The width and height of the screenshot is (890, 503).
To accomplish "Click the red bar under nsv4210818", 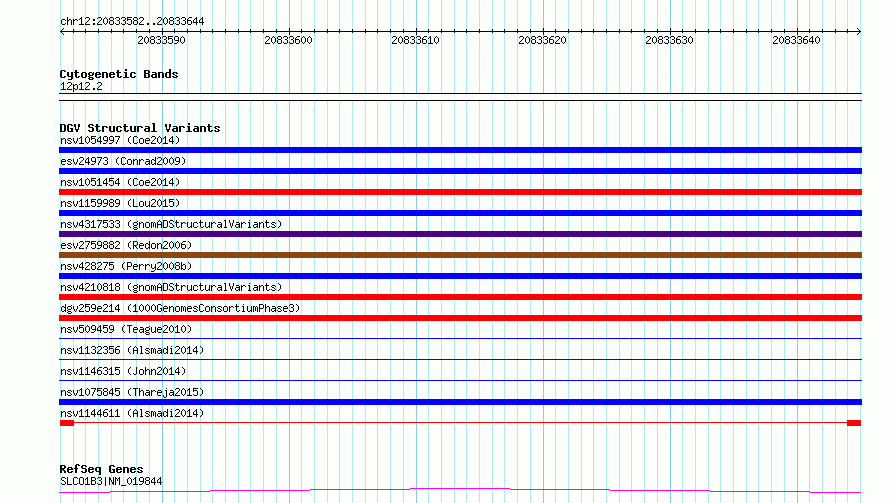I will [460, 297].
